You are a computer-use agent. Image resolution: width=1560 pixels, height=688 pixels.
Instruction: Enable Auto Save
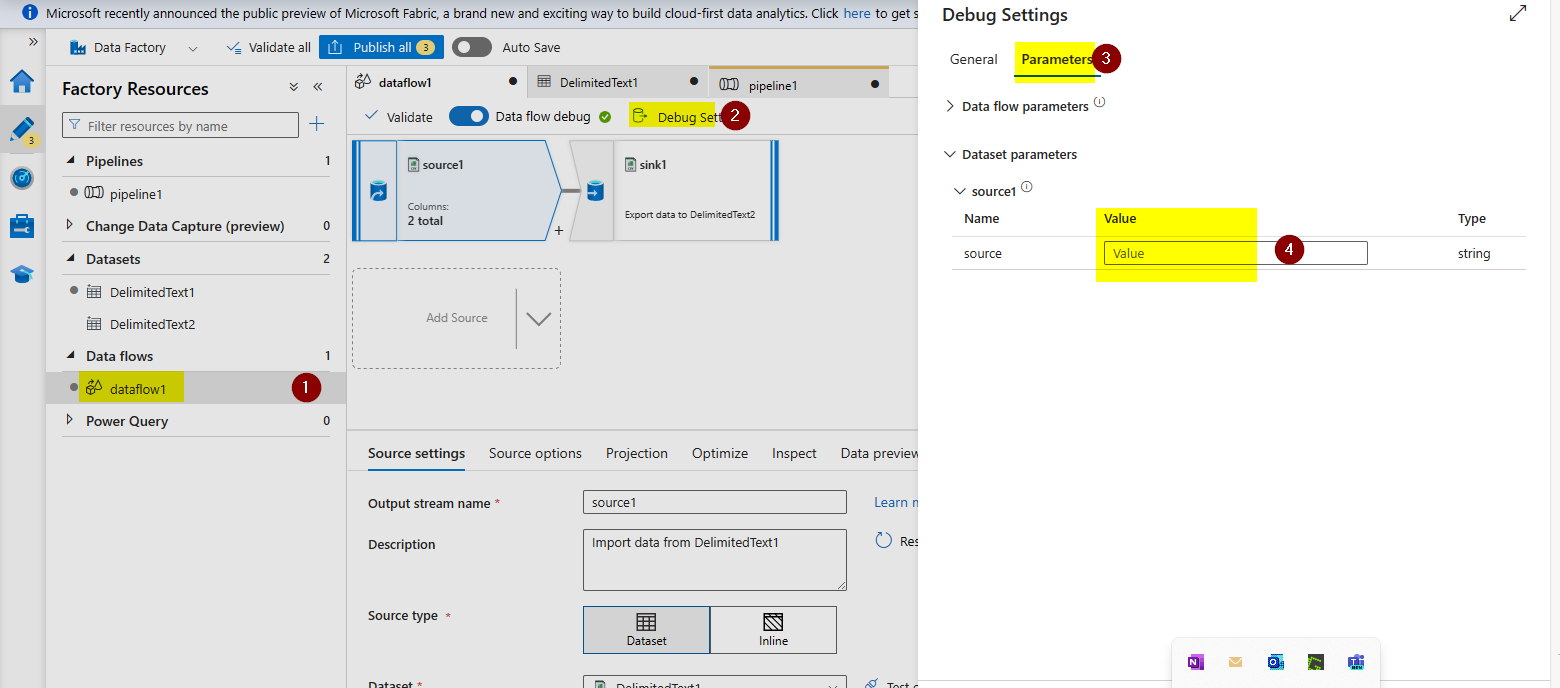[471, 46]
